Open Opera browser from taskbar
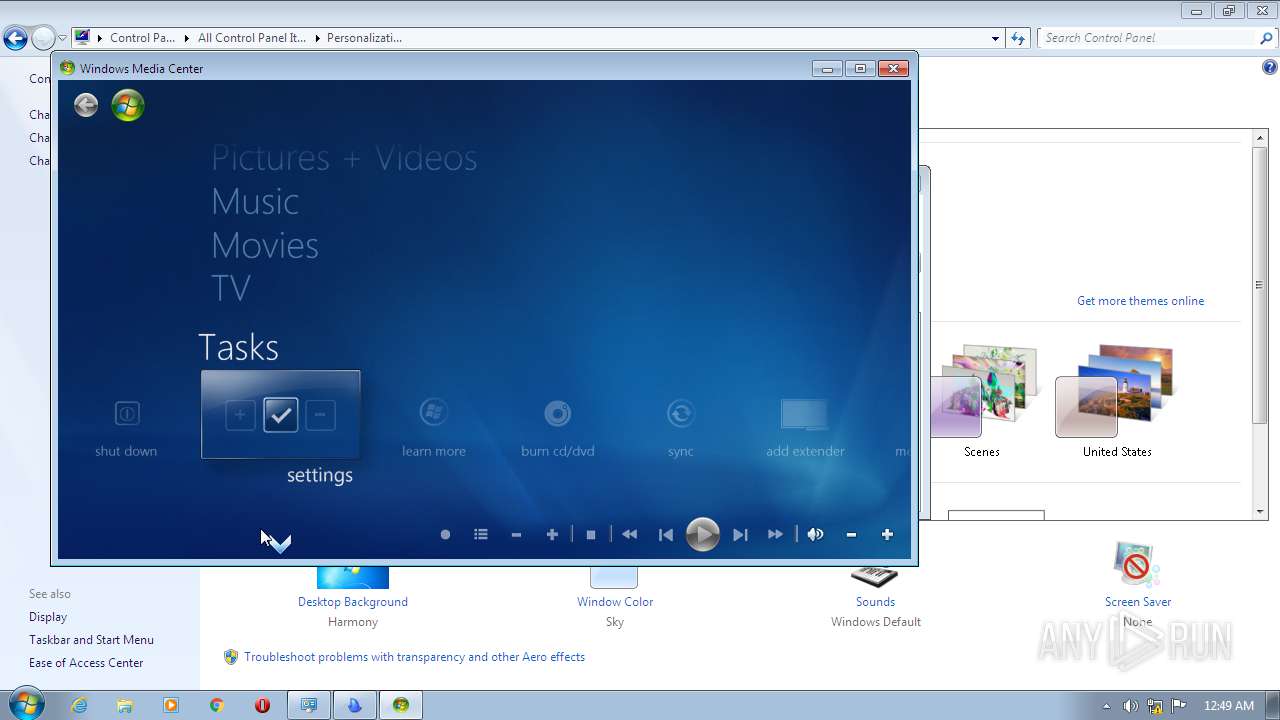This screenshot has height=720, width=1280. [262, 705]
